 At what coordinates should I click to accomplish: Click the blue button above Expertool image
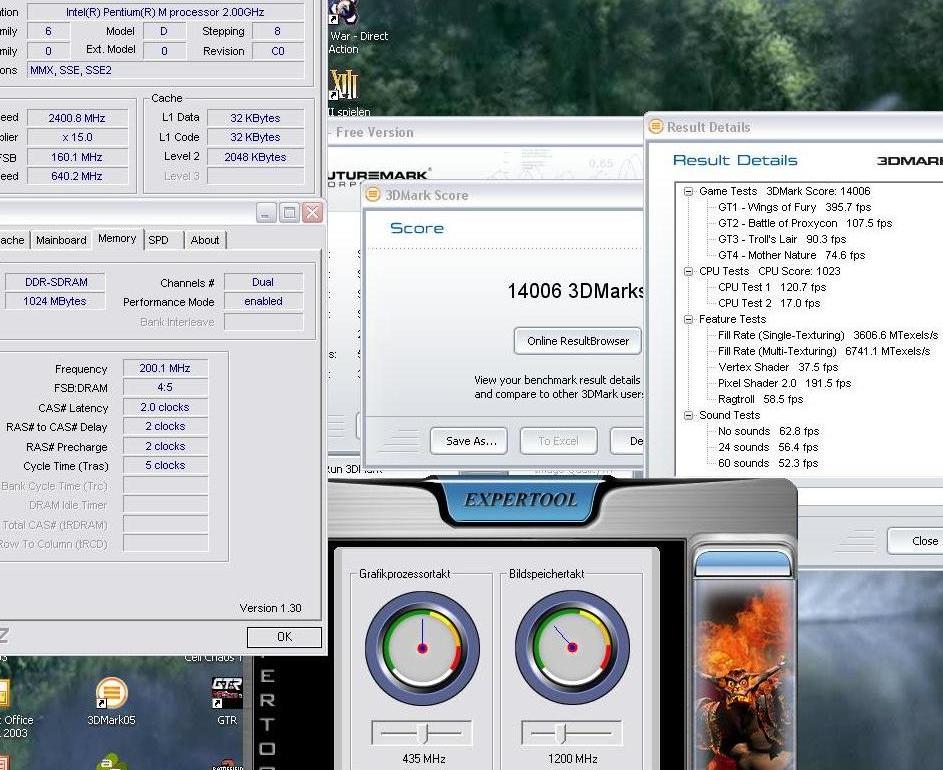(x=743, y=564)
